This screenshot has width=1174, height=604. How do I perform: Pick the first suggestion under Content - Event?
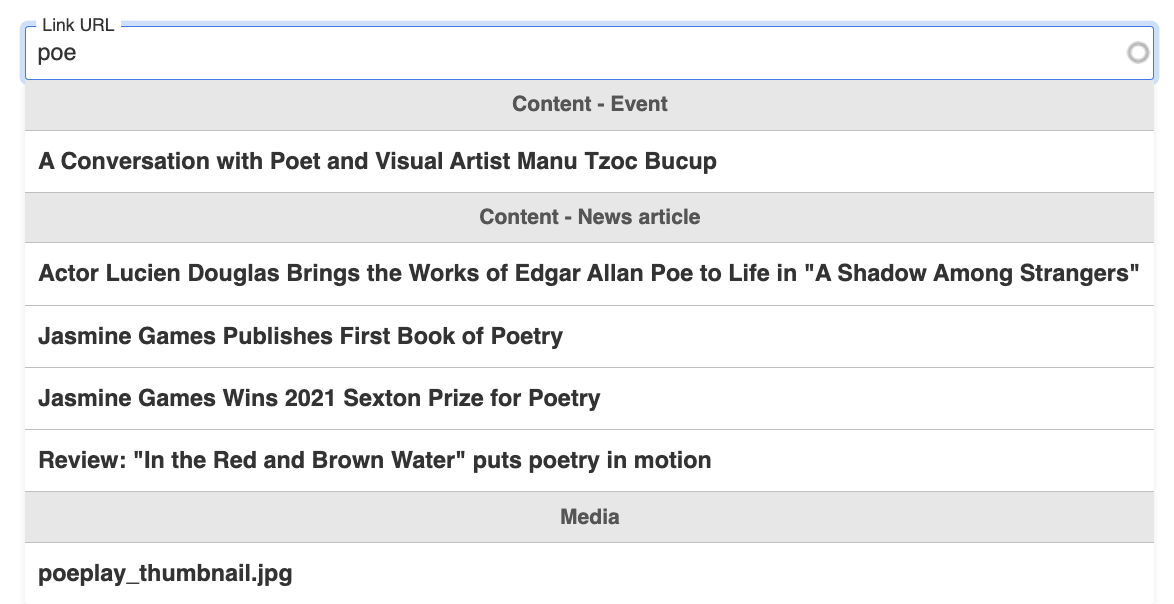point(376,161)
